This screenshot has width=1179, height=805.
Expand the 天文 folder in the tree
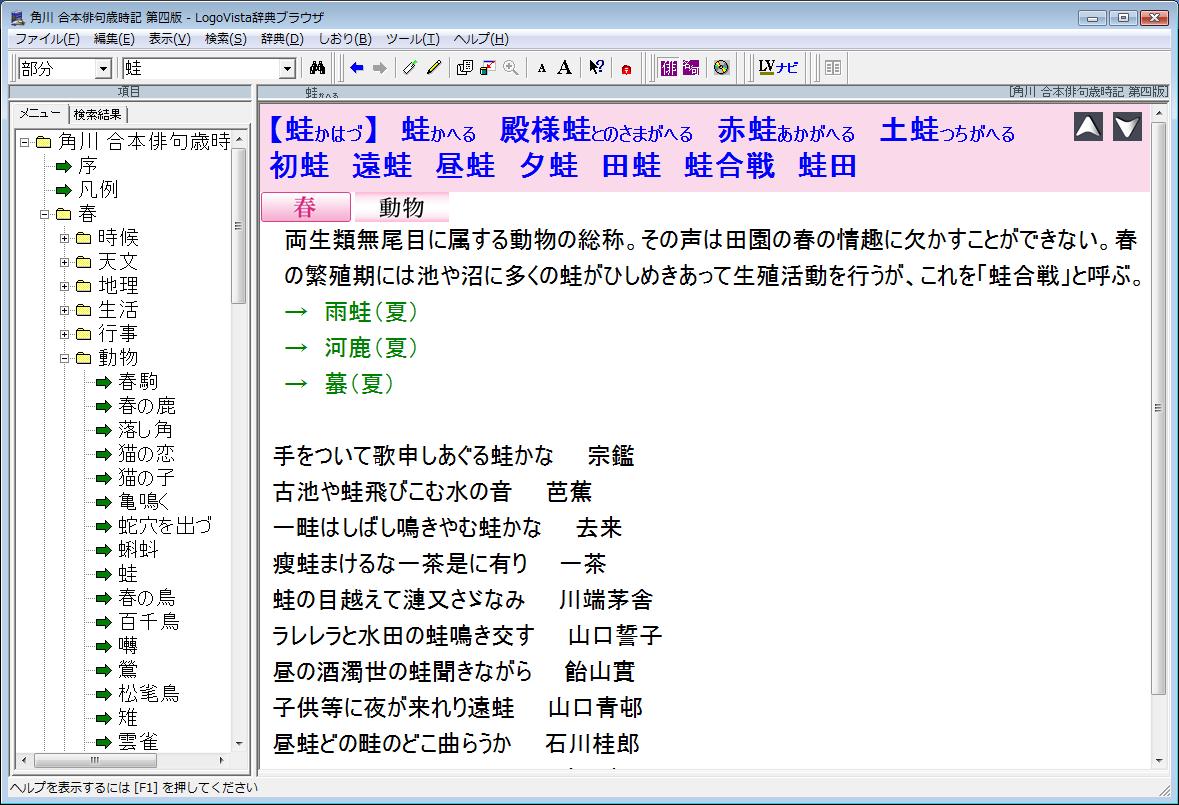coord(64,262)
